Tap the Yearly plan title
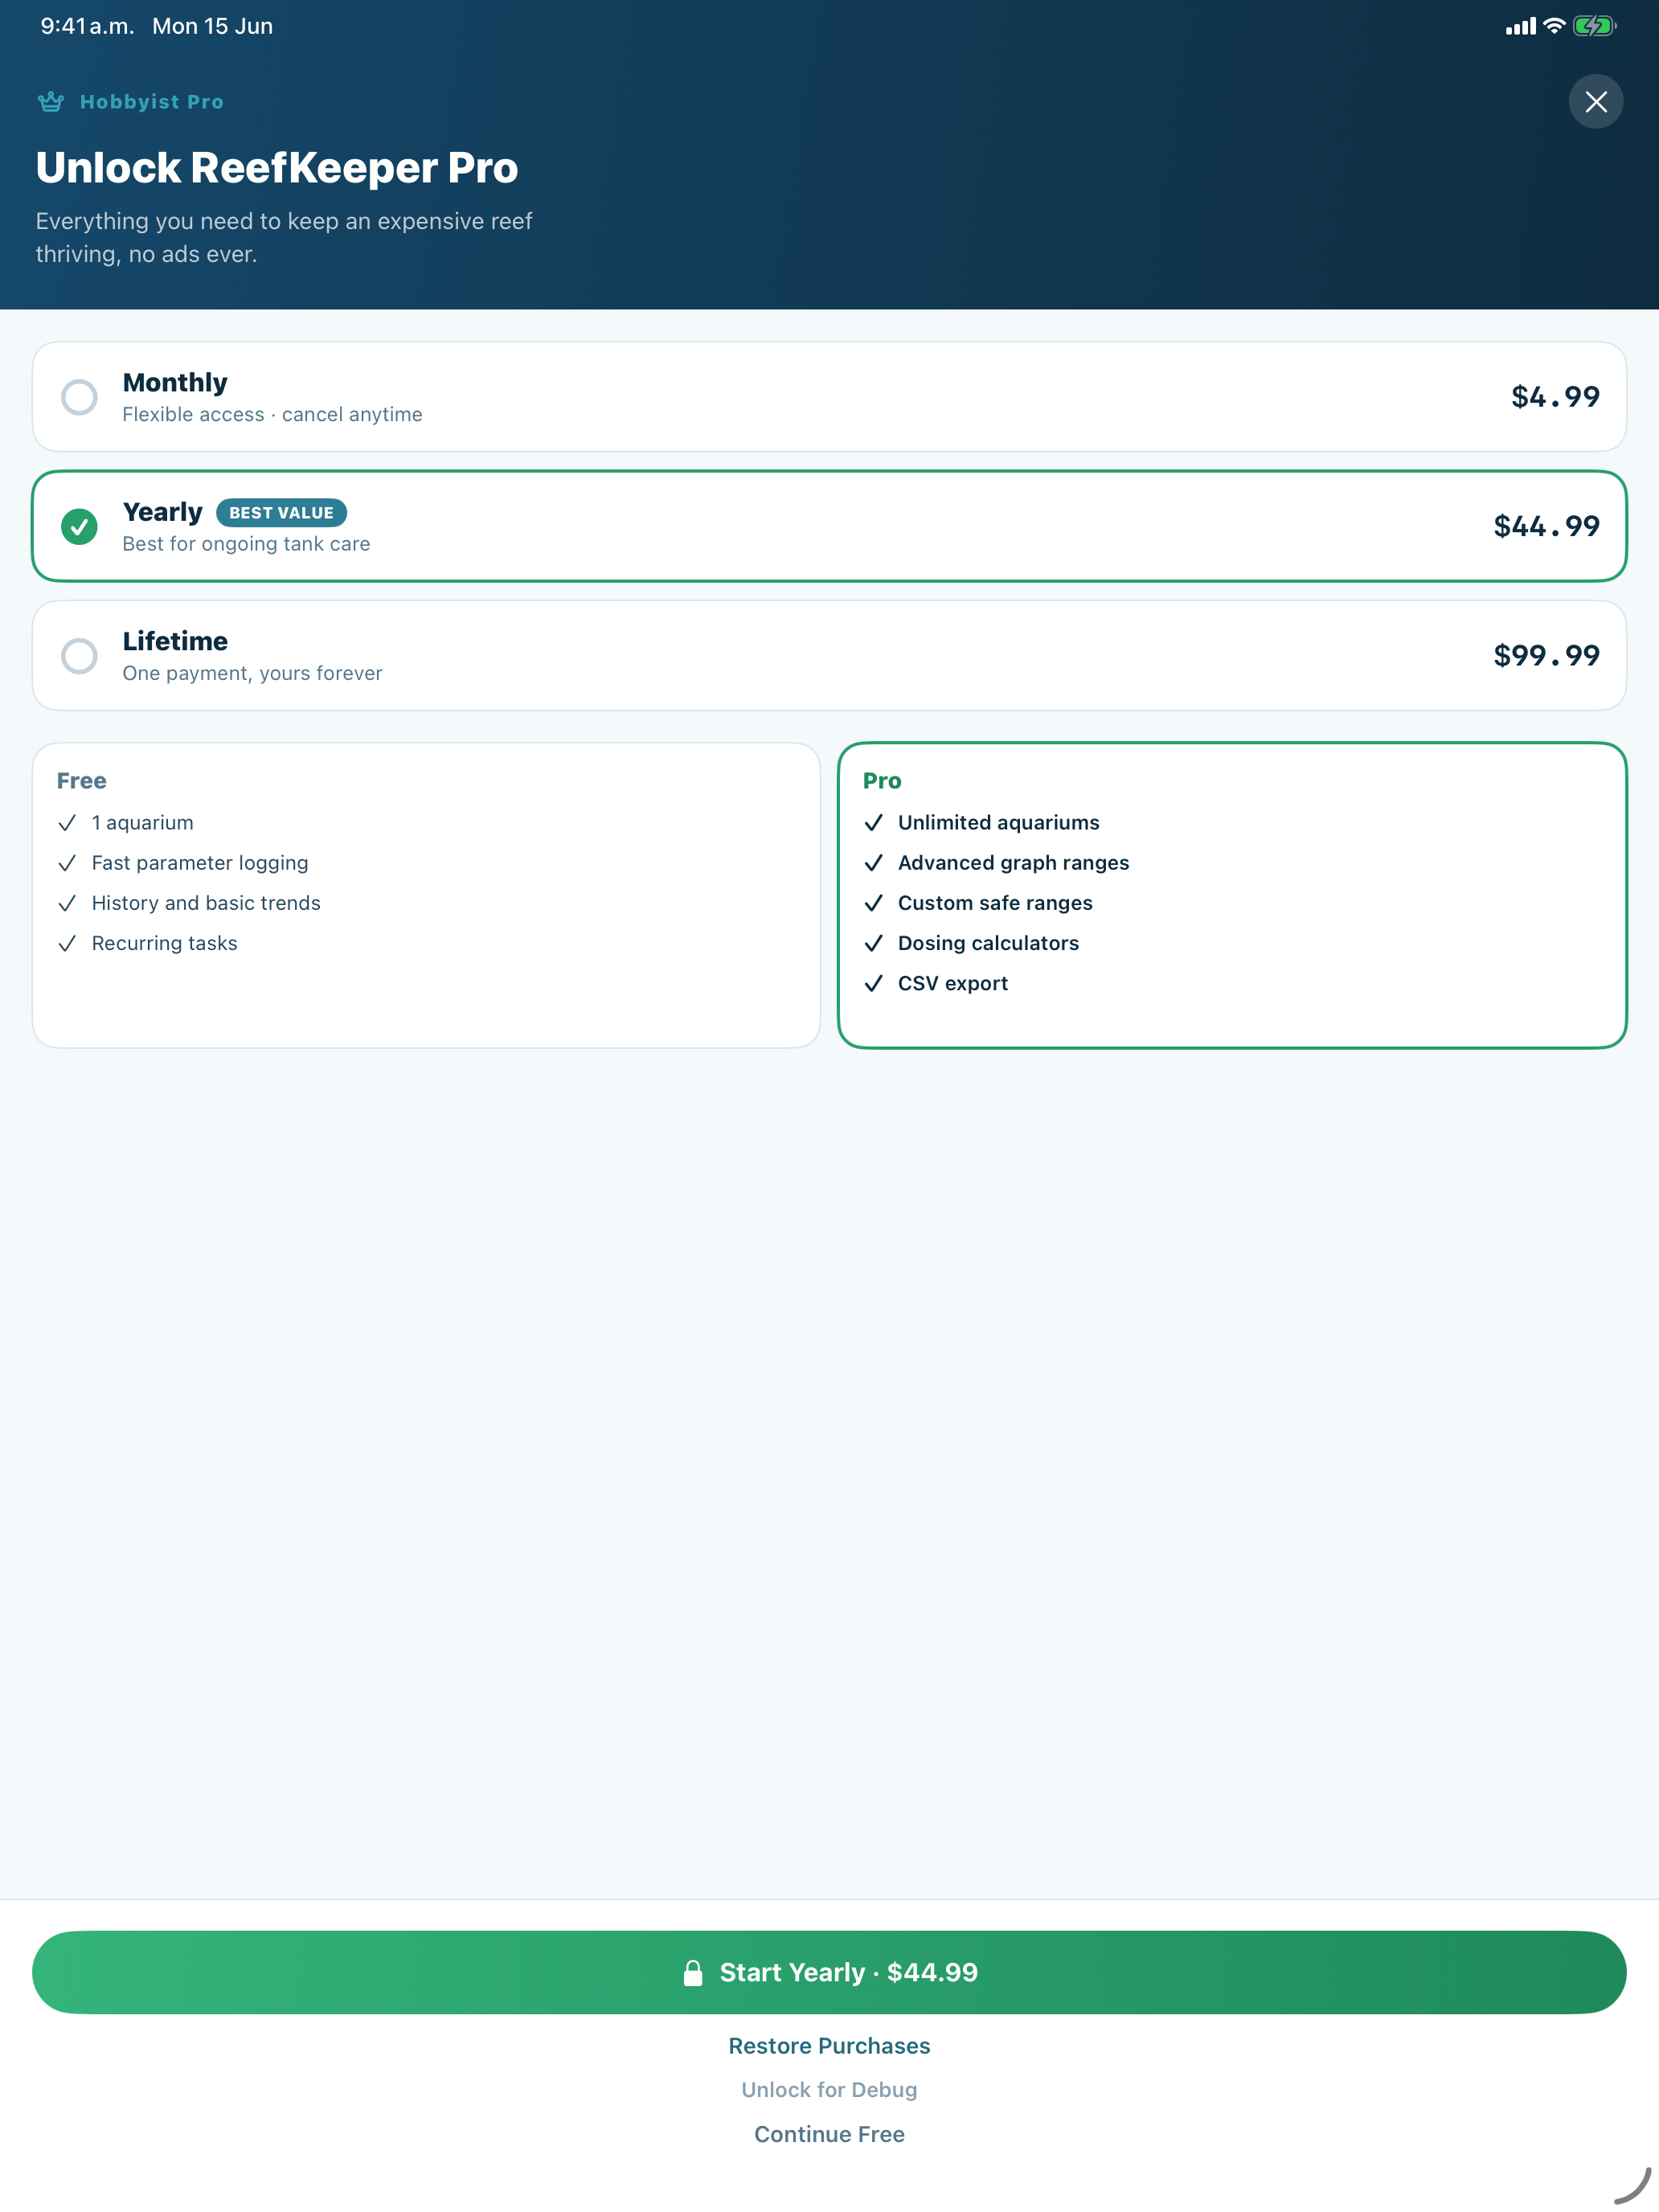Image resolution: width=1659 pixels, height=2212 pixels. point(162,512)
